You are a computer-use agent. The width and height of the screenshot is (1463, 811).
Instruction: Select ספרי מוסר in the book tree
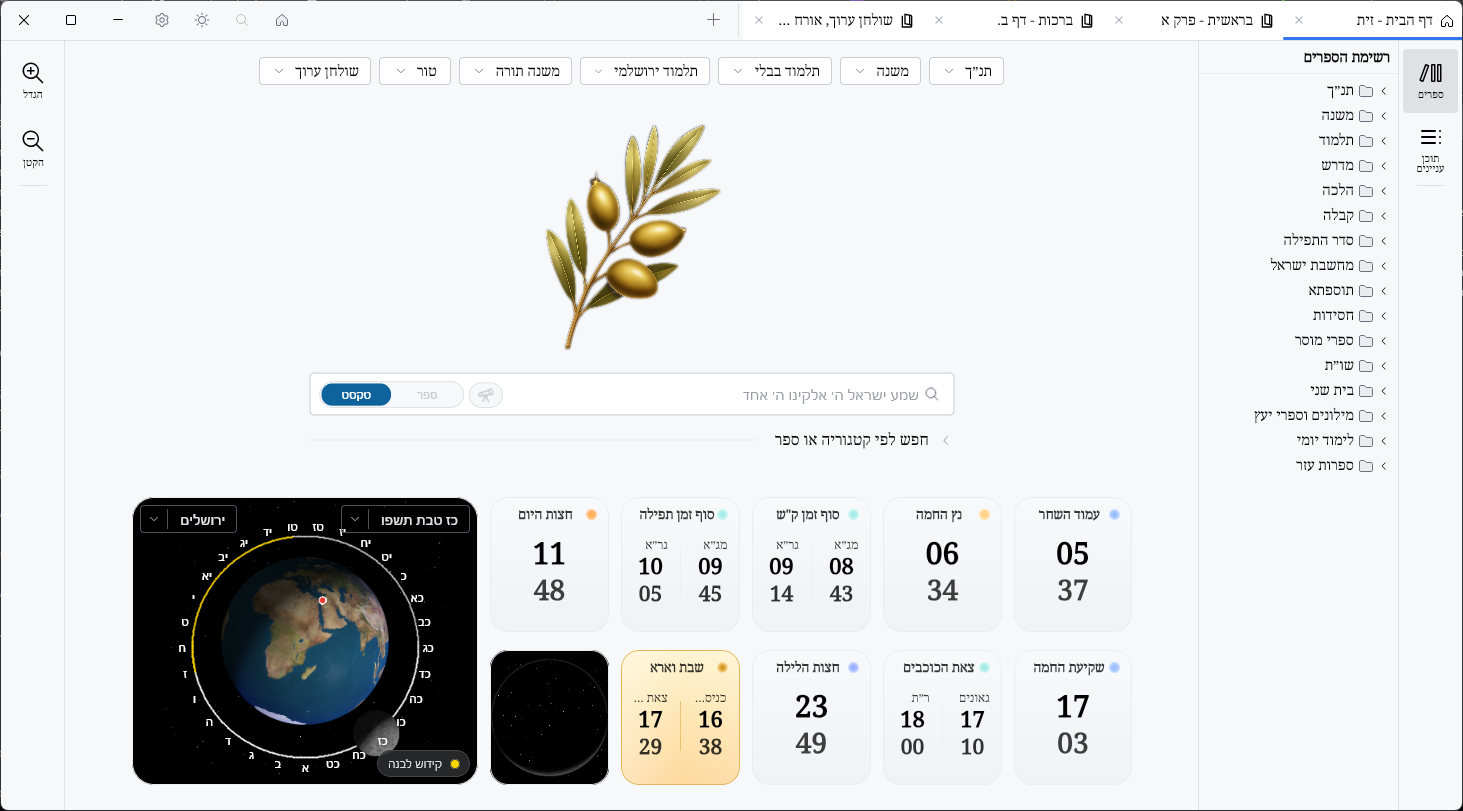pos(1324,340)
